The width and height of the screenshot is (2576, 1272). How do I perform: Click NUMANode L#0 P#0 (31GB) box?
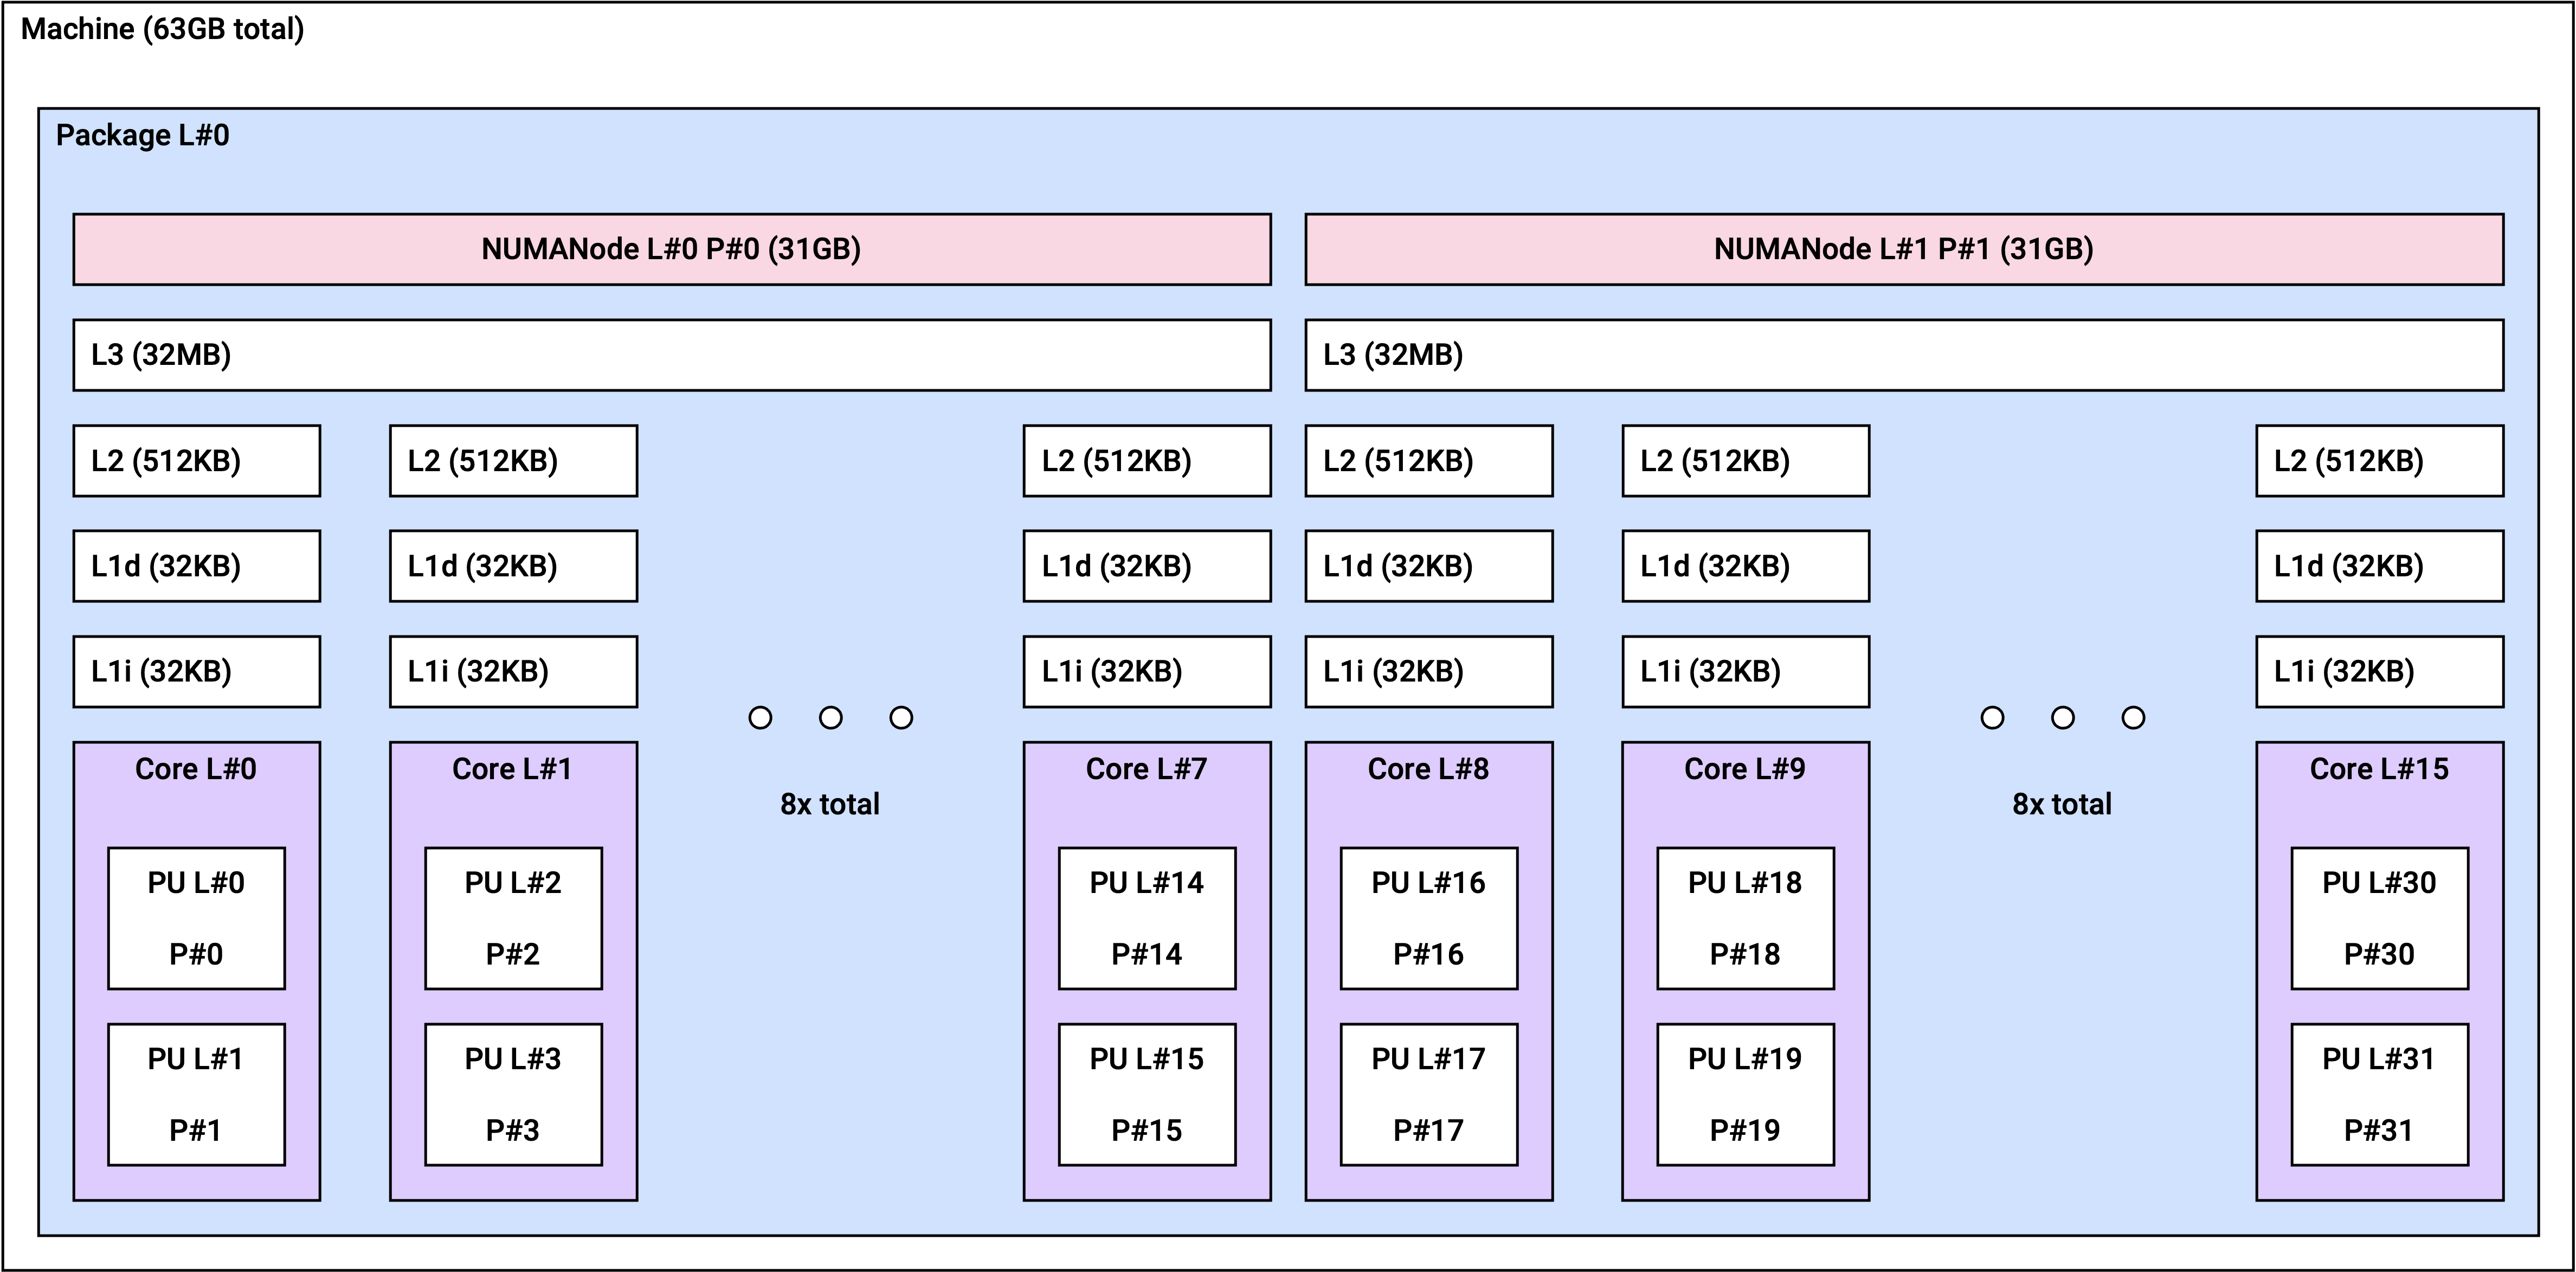click(672, 249)
